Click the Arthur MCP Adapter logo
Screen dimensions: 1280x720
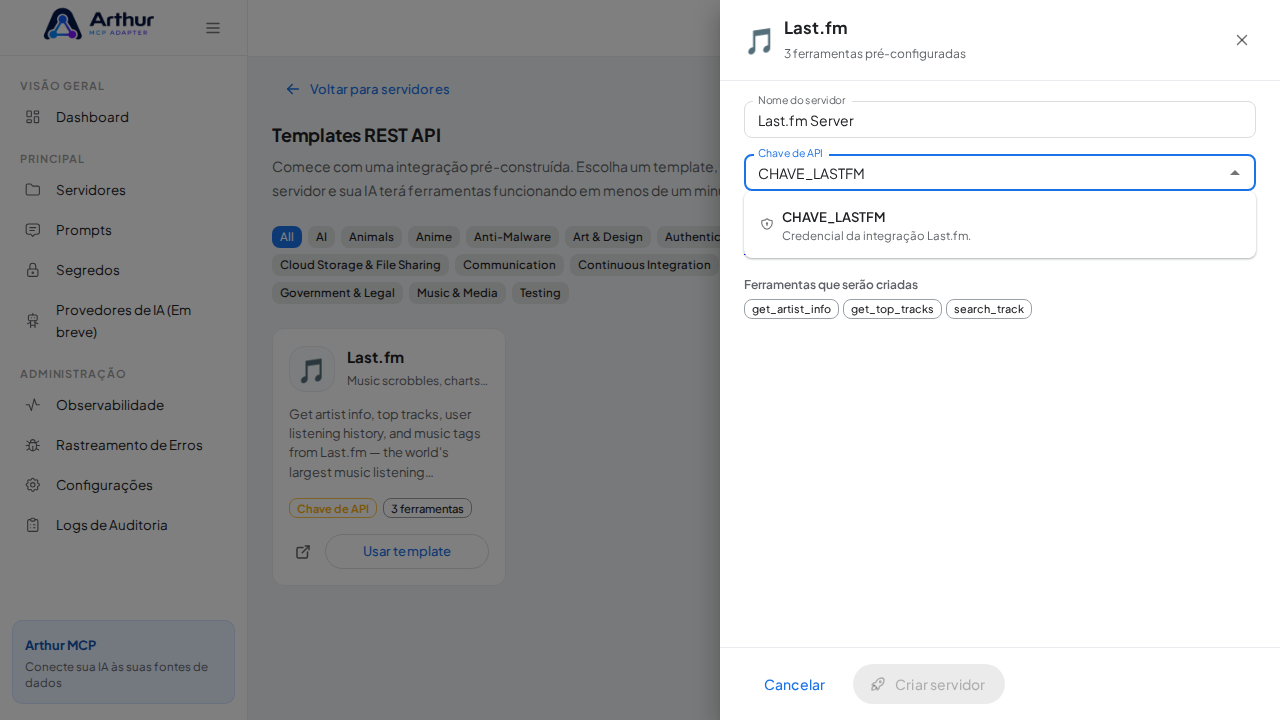[x=99, y=24]
